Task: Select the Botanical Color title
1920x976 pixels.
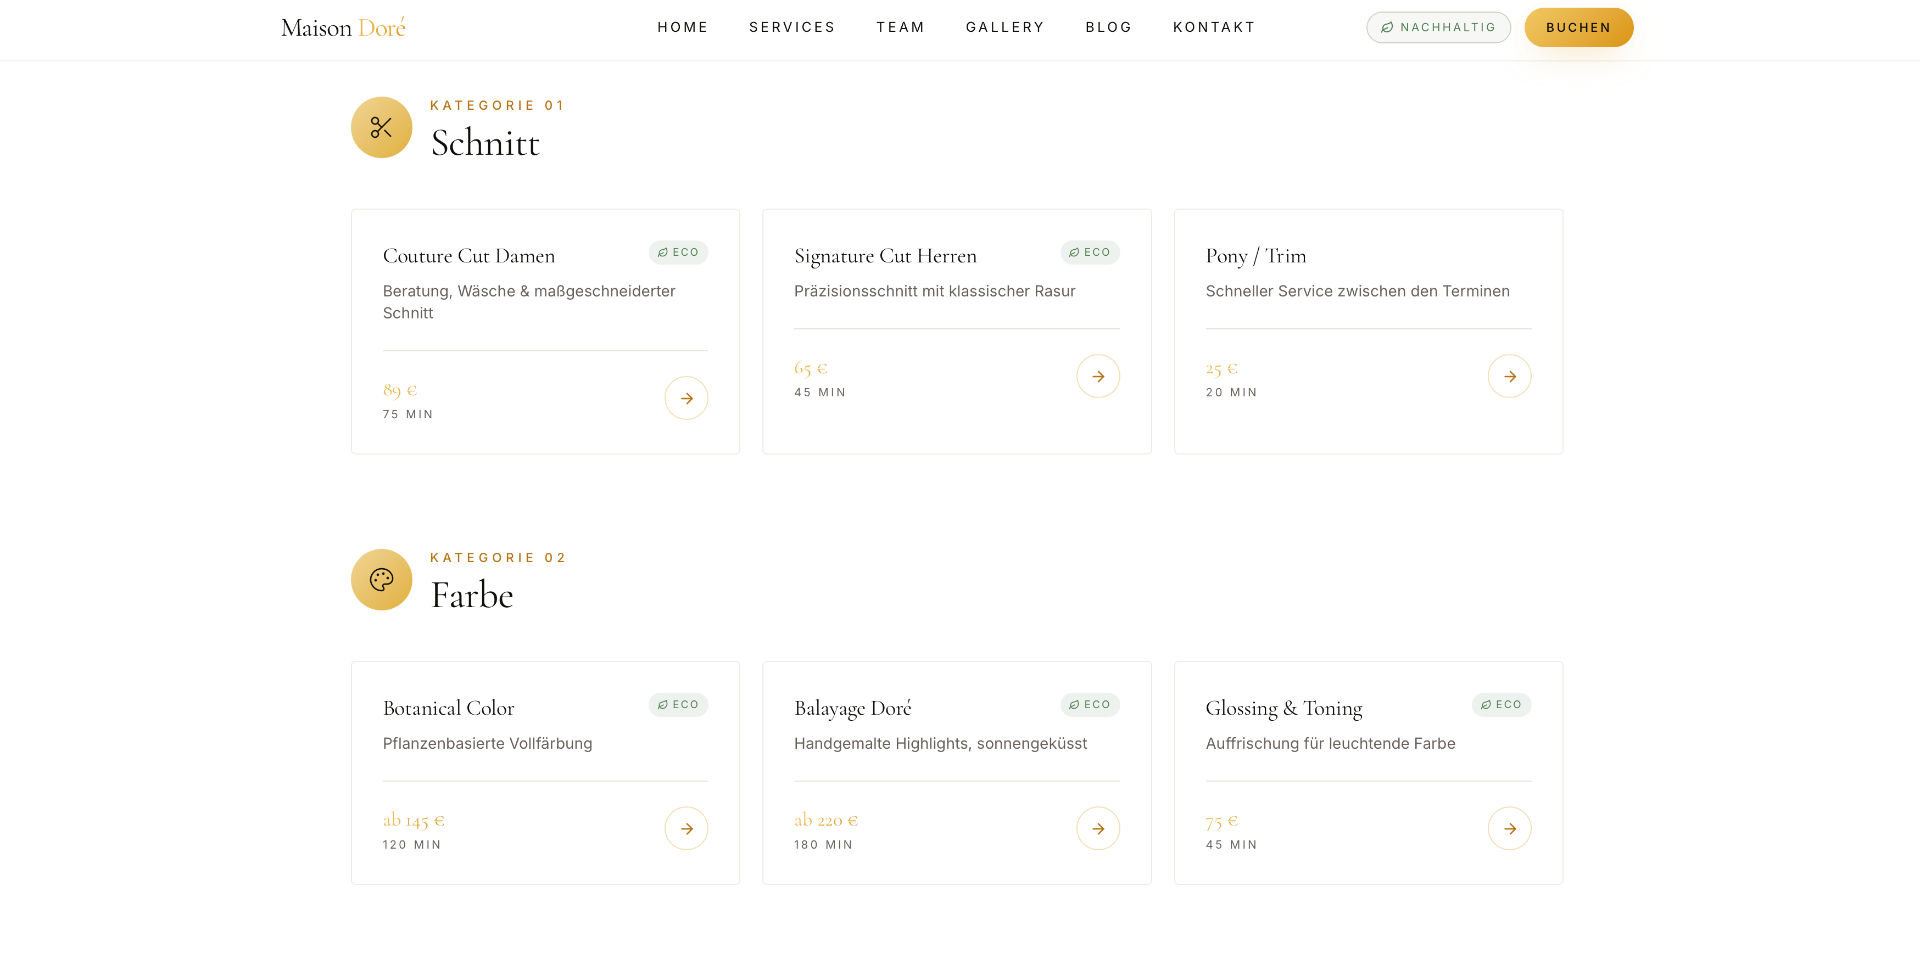Action: point(448,708)
